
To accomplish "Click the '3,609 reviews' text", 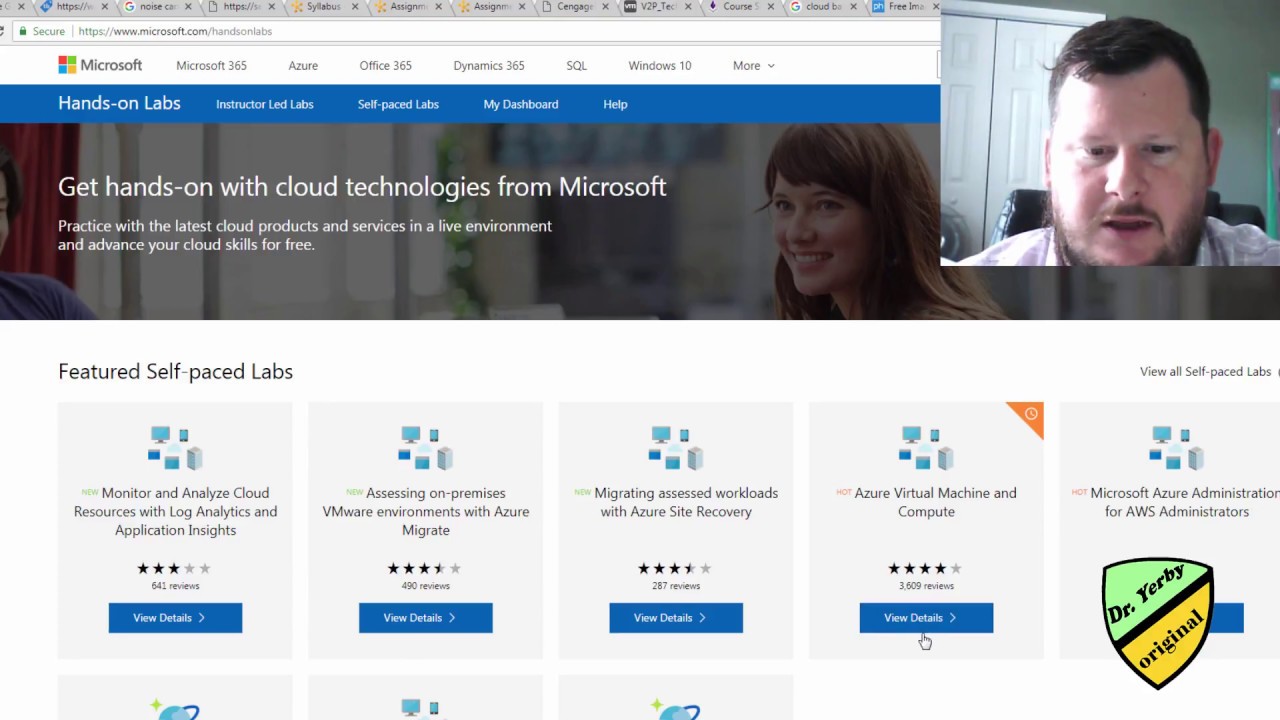I will (x=926, y=586).
